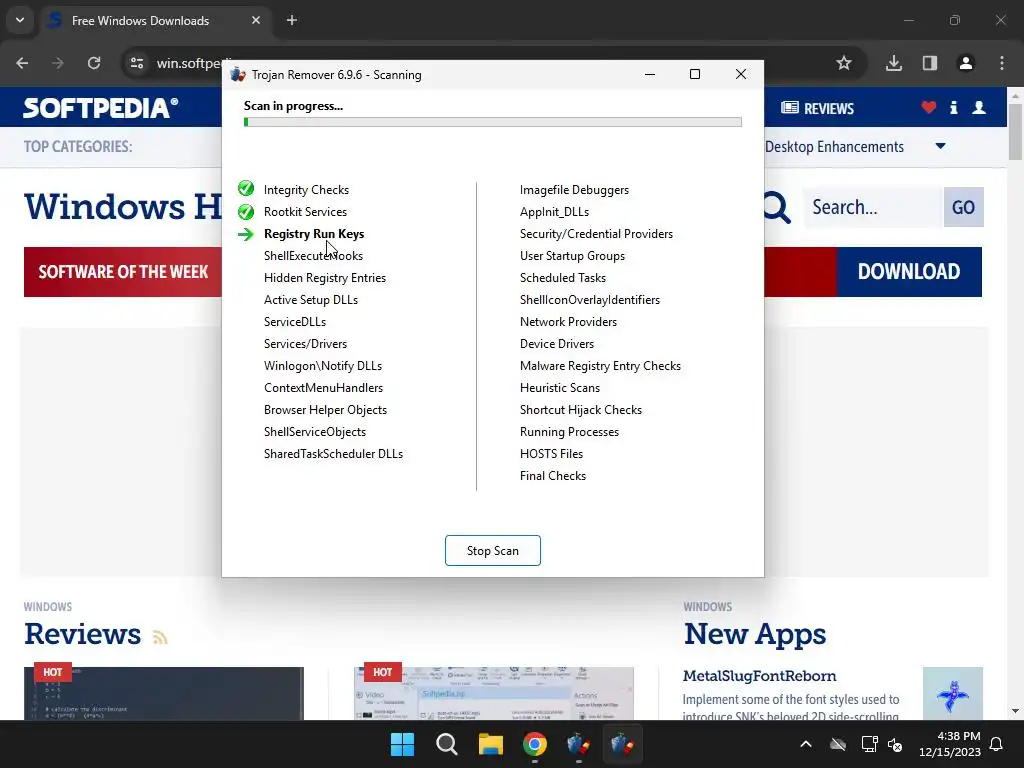Click the GO search button
The image size is (1024, 768).
(963, 208)
